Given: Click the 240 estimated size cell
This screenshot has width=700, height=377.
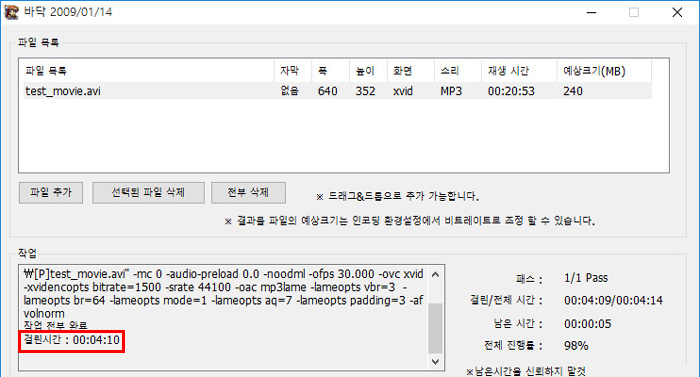Looking at the screenshot, I should pyautogui.click(x=573, y=91).
